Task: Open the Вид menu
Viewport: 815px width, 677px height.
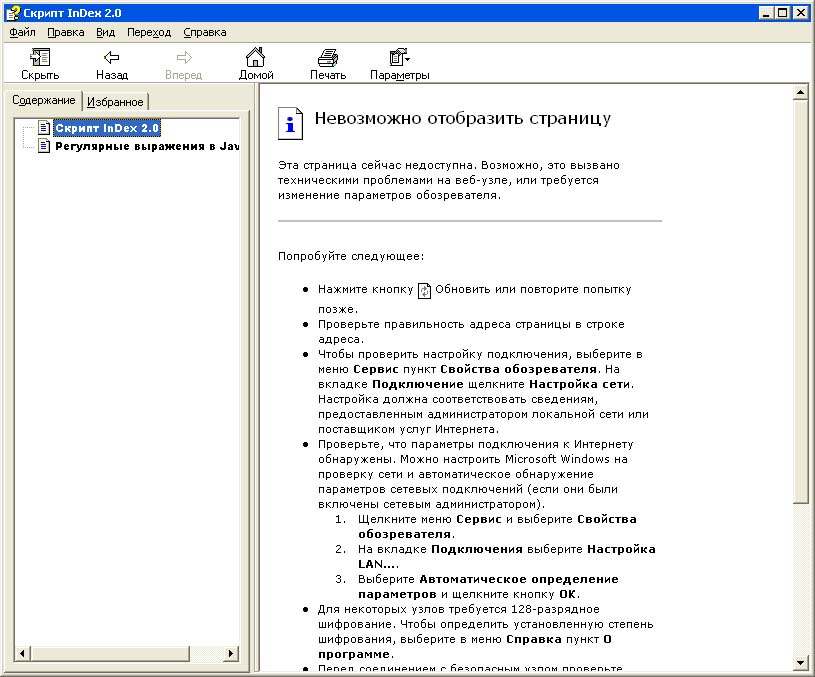Action: pos(106,32)
